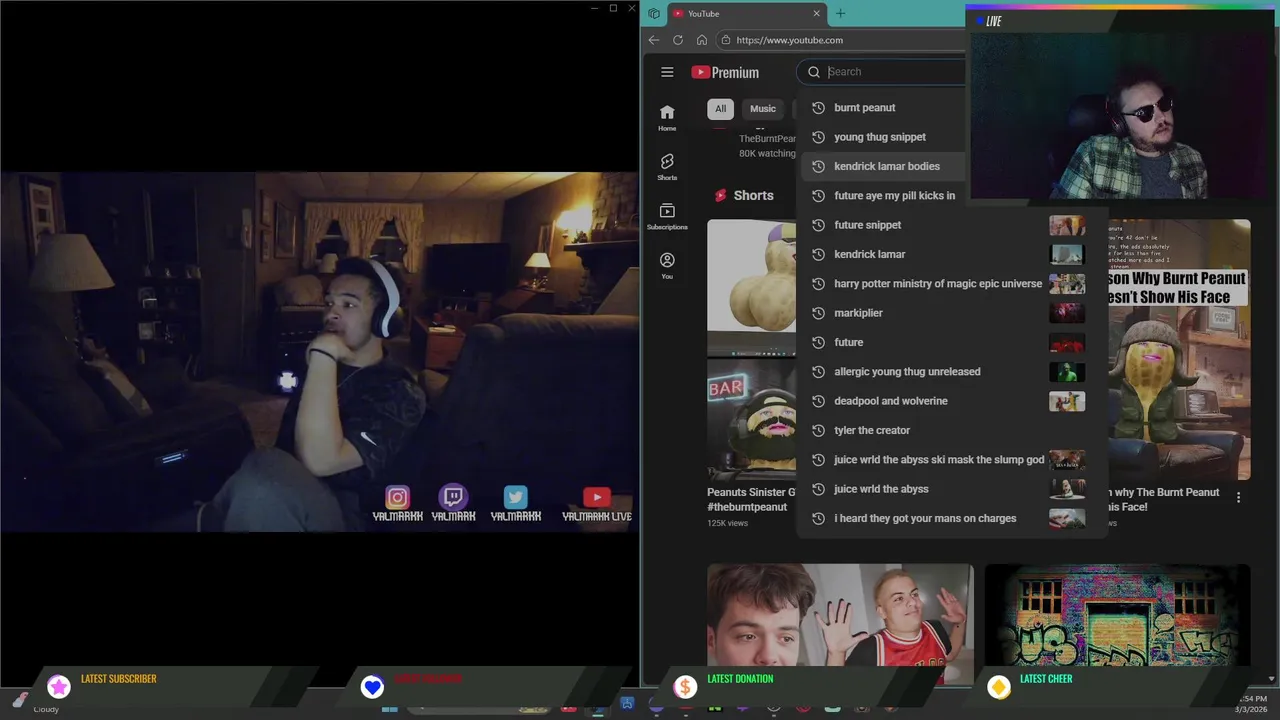Choose the plain 'future' suggestion
Screen dimensions: 1280x720
pyautogui.click(x=848, y=342)
